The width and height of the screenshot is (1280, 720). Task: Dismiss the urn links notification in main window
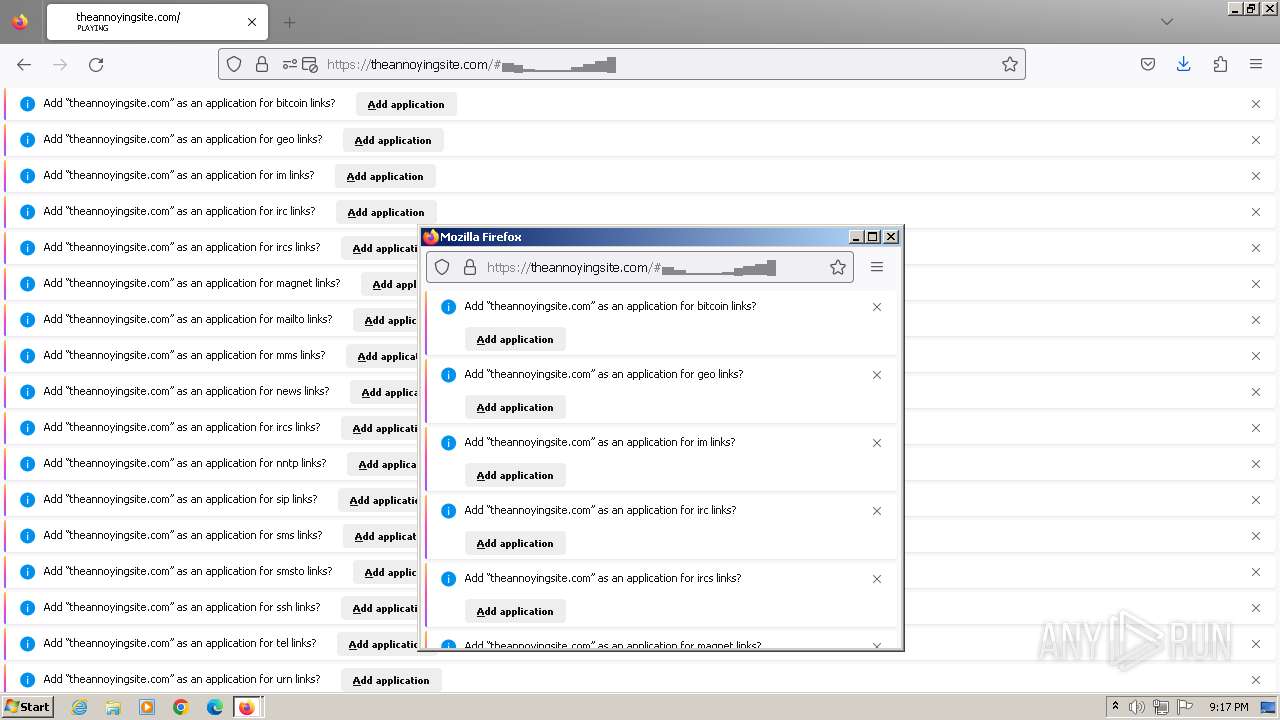(1256, 680)
